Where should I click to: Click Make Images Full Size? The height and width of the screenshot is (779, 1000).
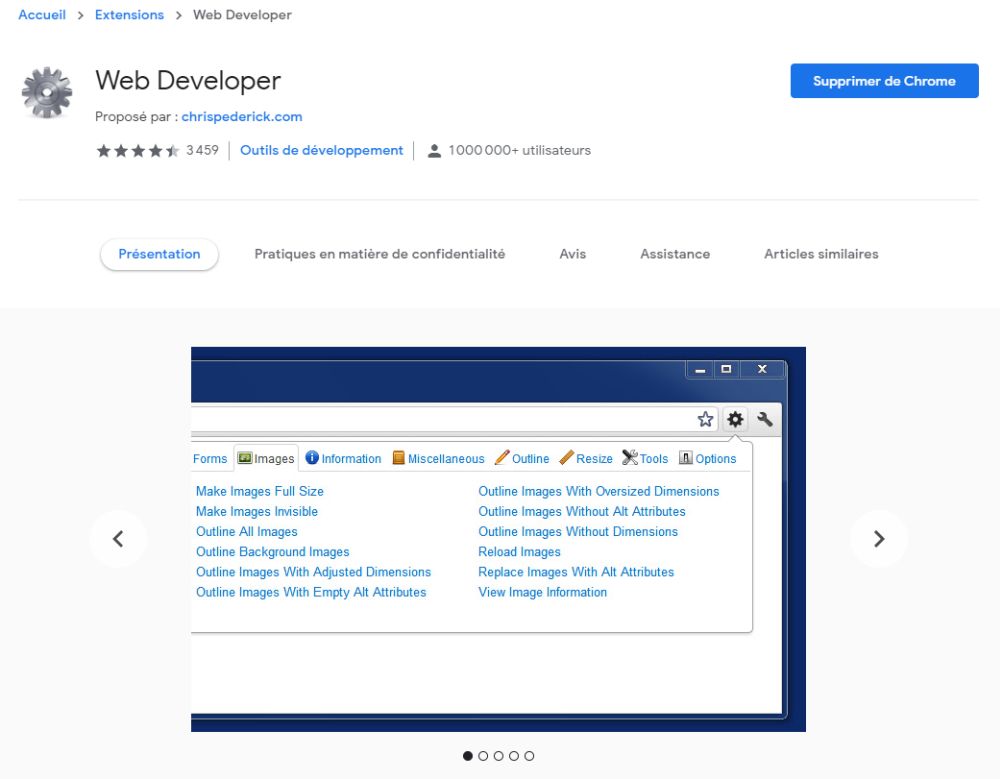coord(260,491)
